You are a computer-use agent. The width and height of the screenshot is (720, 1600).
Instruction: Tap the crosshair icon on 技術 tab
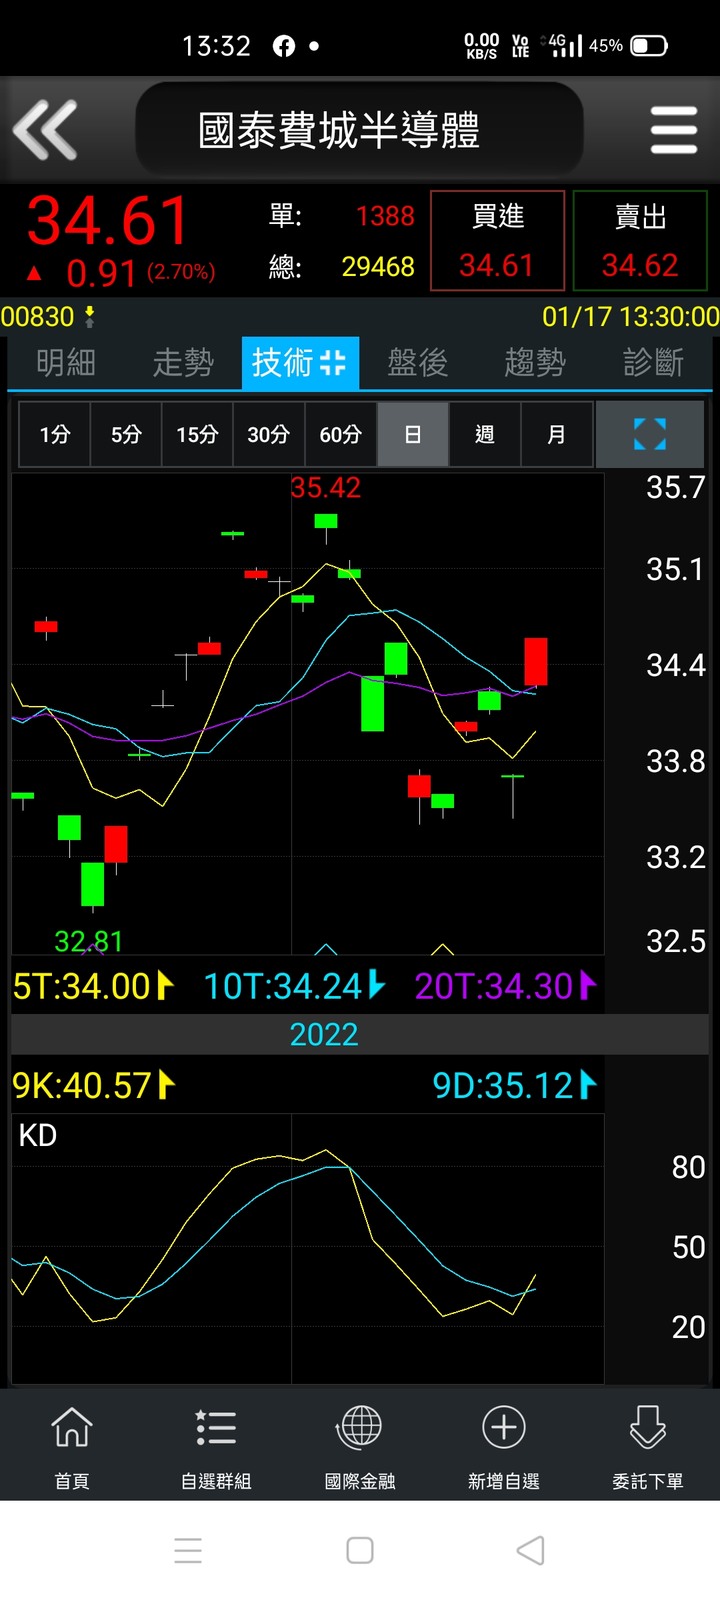tap(333, 363)
